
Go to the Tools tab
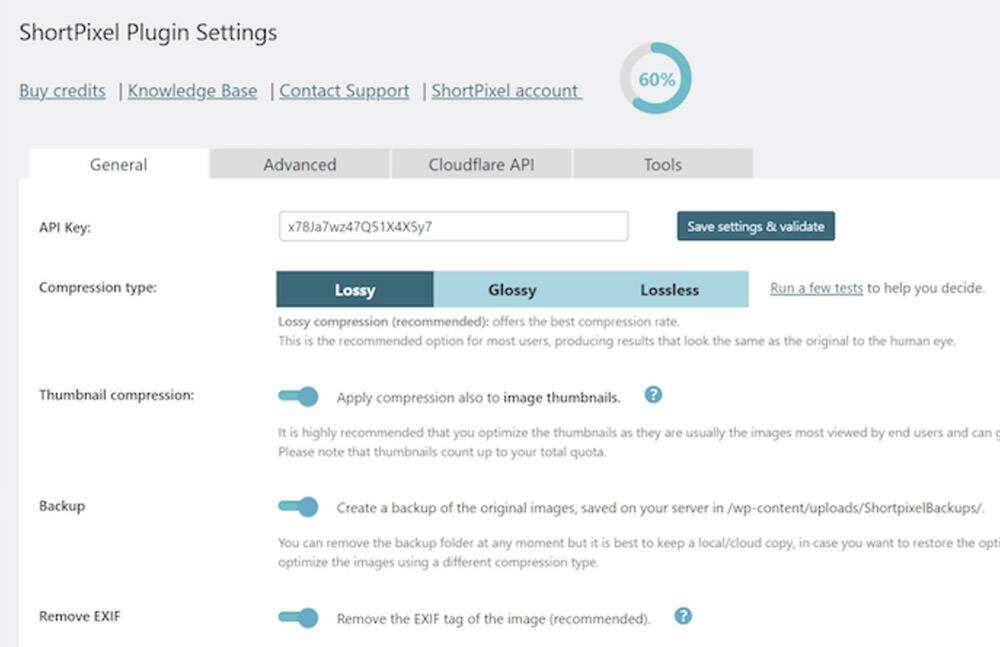662,165
